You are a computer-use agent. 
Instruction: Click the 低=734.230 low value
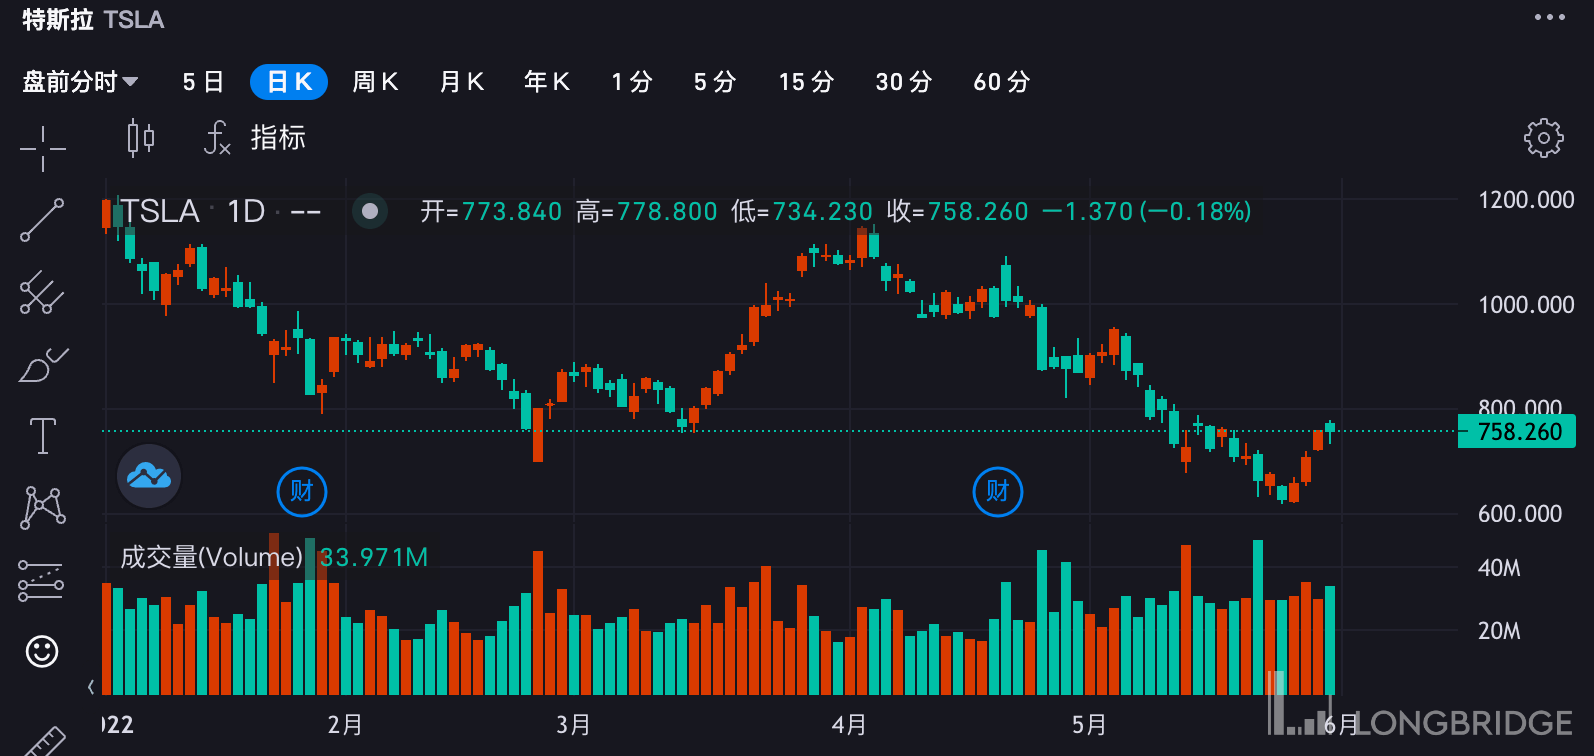pos(802,211)
